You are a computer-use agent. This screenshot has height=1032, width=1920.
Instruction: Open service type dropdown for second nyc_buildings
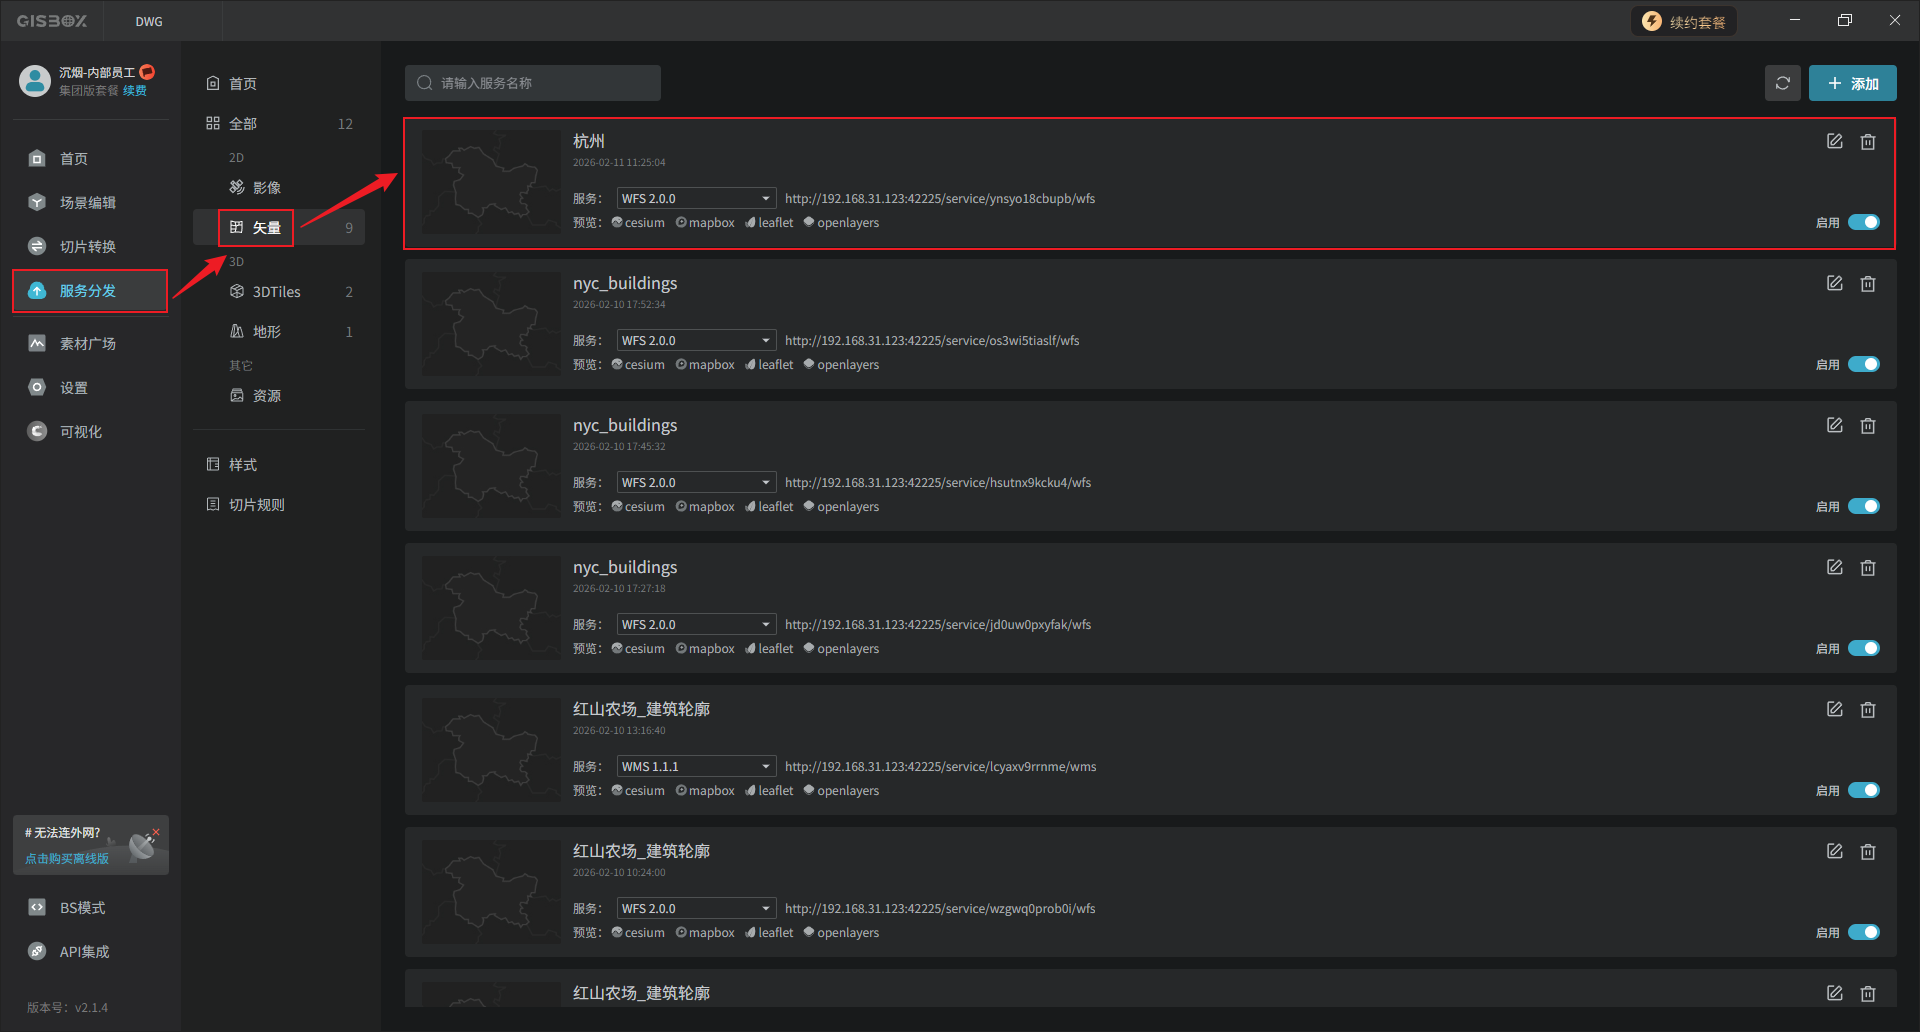696,483
